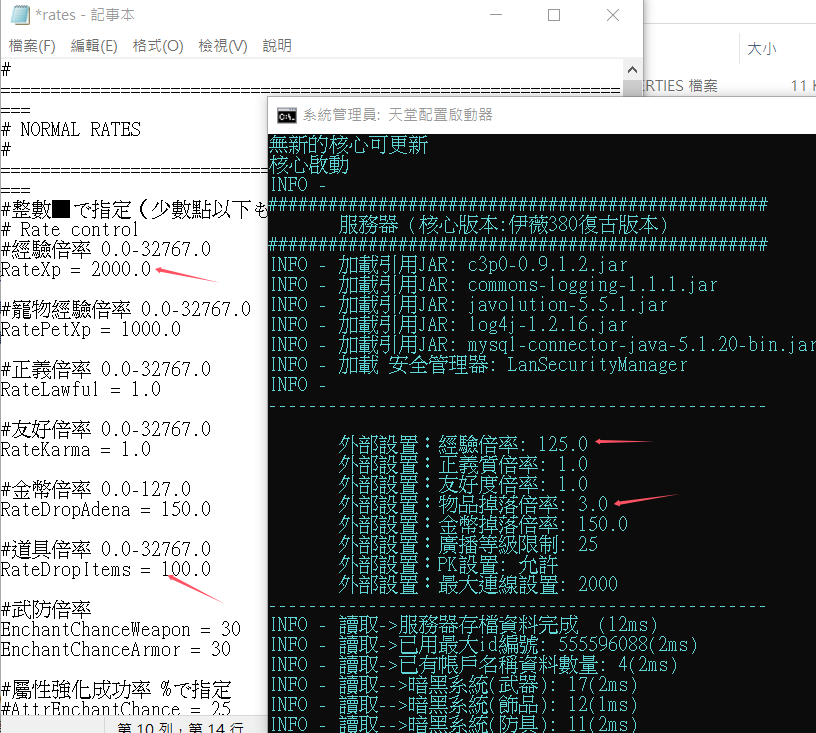Click console line '服務器（核心版本:伊薇380復古版本）'
This screenshot has width=816, height=733.
click(x=503, y=225)
